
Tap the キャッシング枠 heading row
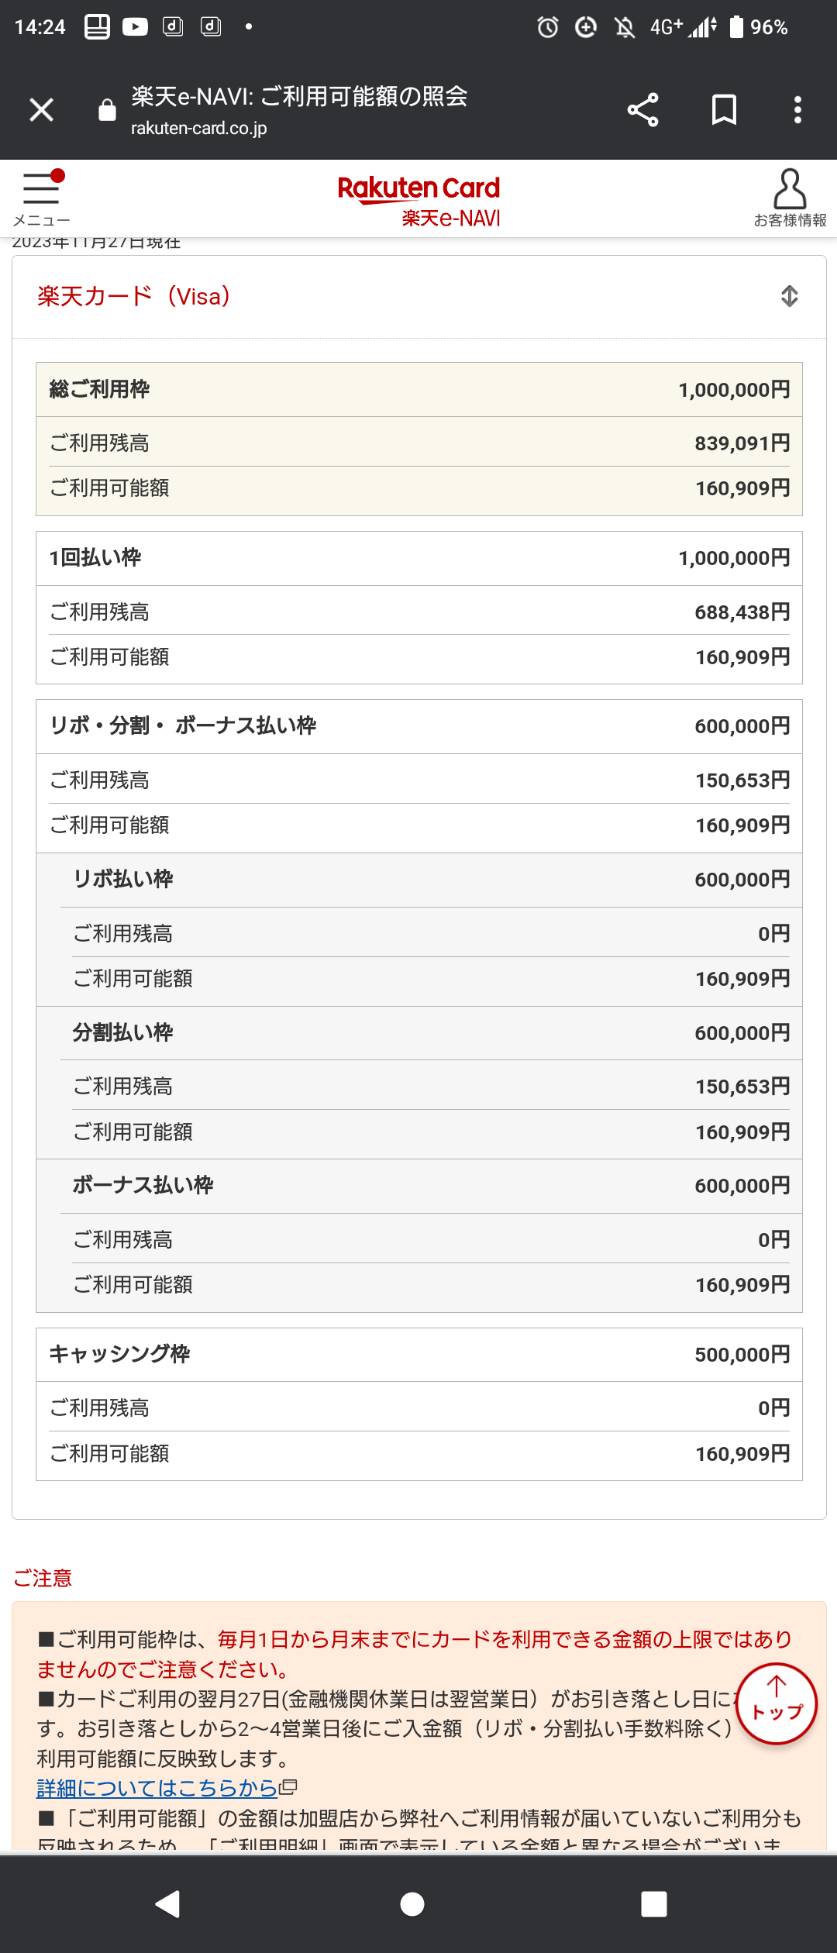coord(419,1354)
